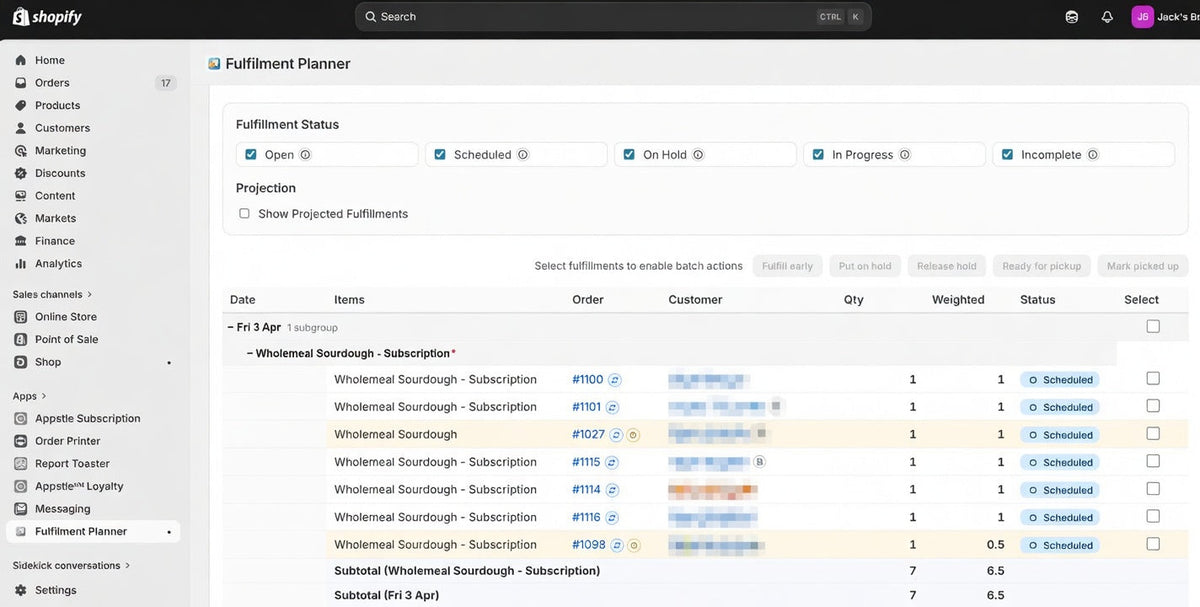The image size is (1200, 607).
Task: Click the Finance icon in sidebar
Action: click(x=20, y=241)
